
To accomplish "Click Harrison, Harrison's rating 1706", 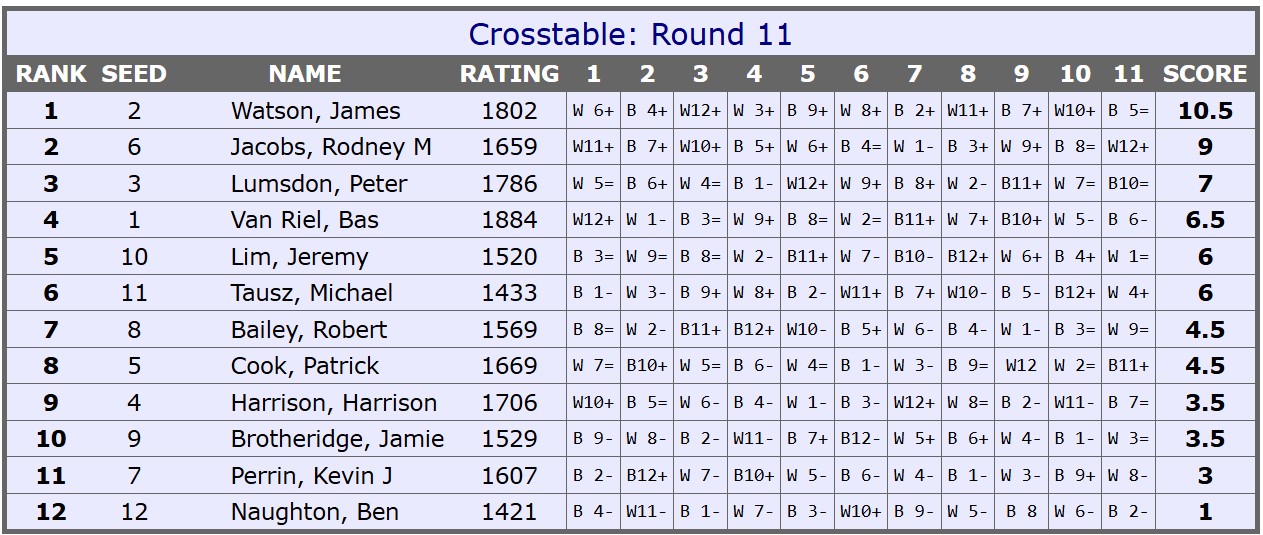I will (509, 403).
